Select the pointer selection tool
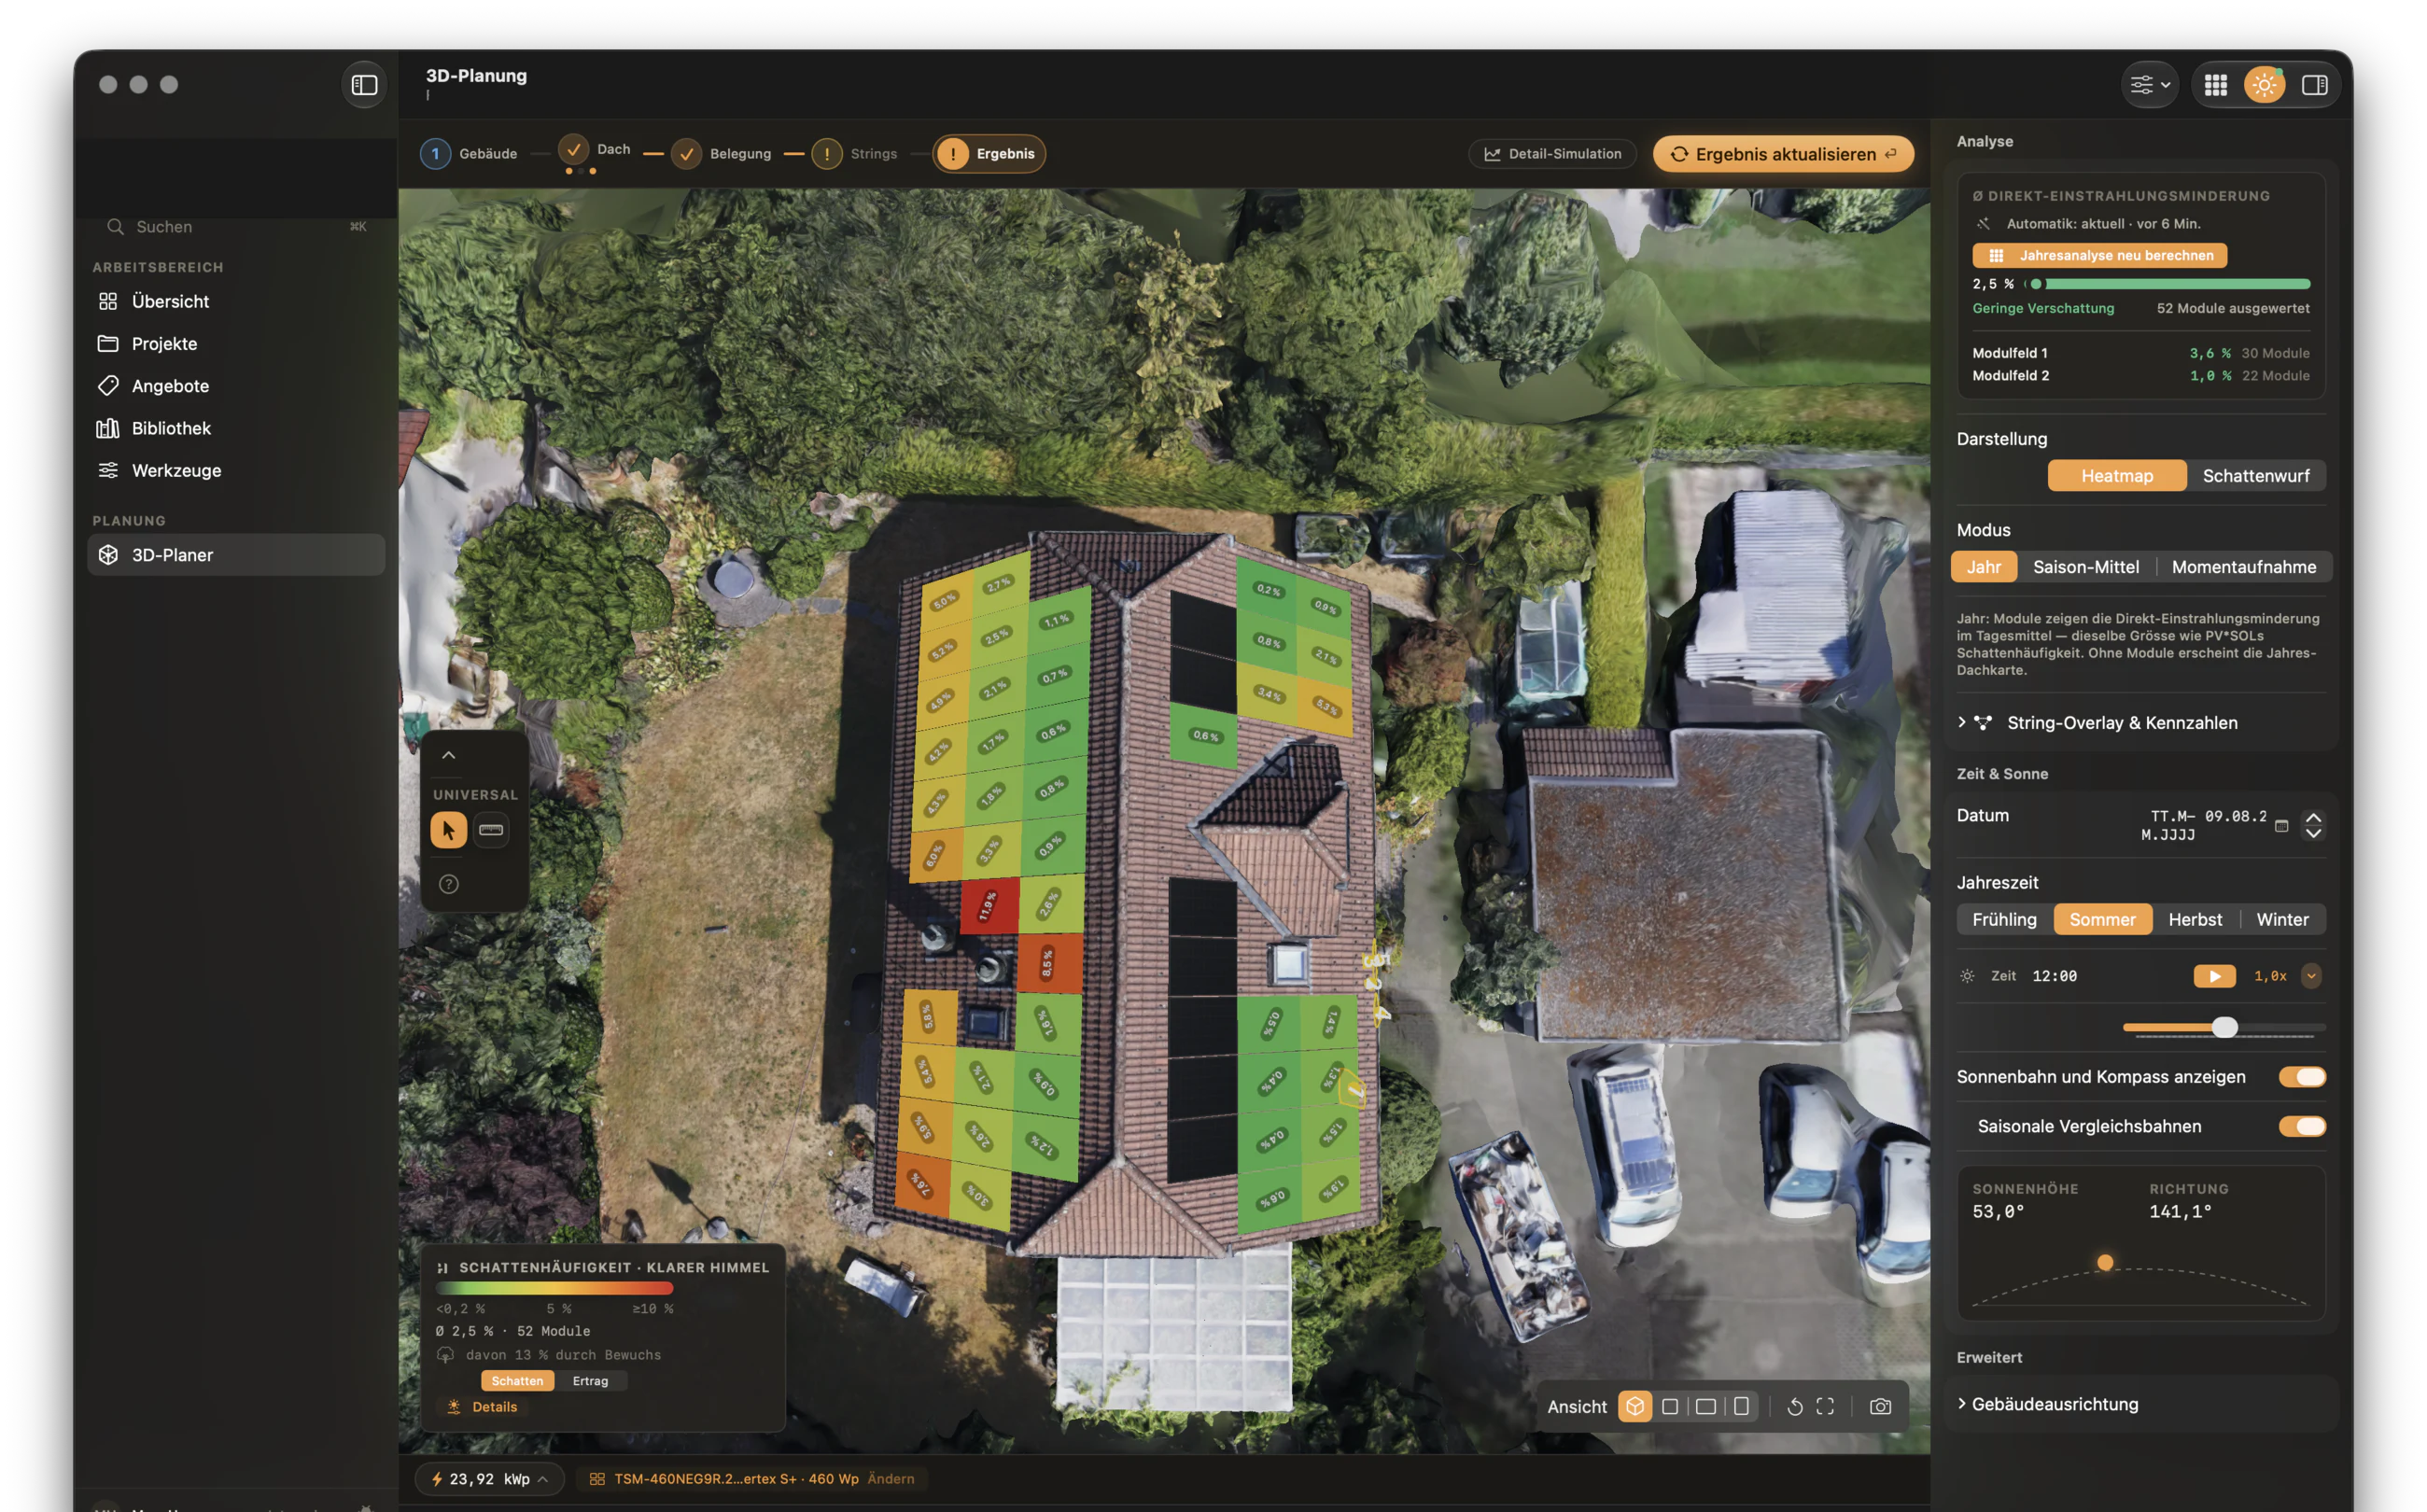The height and width of the screenshot is (1512, 2427). [449, 830]
